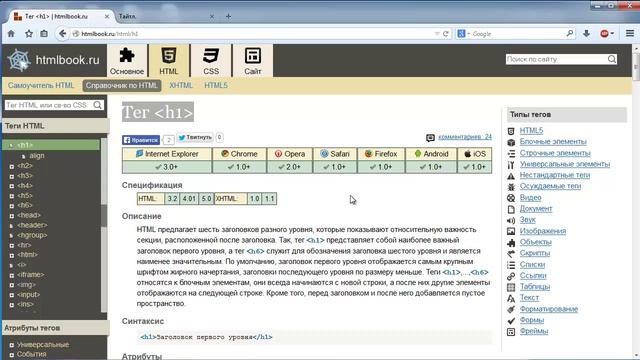Expand the <head> tree node
The width and height of the screenshot is (640, 360).
click(12, 216)
